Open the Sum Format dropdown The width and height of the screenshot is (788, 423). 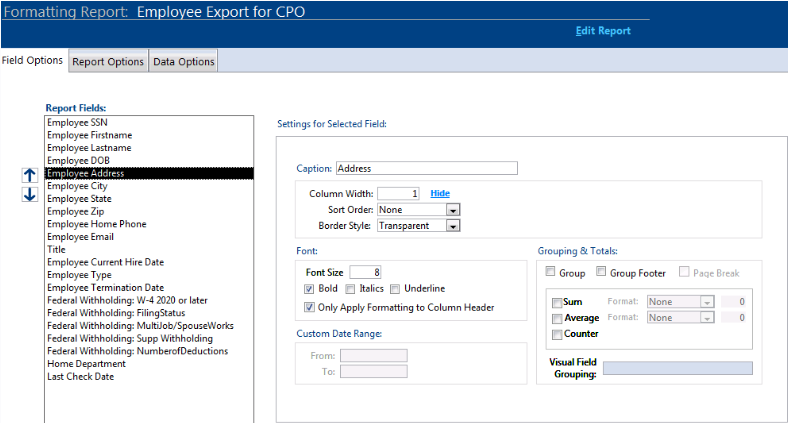point(707,302)
